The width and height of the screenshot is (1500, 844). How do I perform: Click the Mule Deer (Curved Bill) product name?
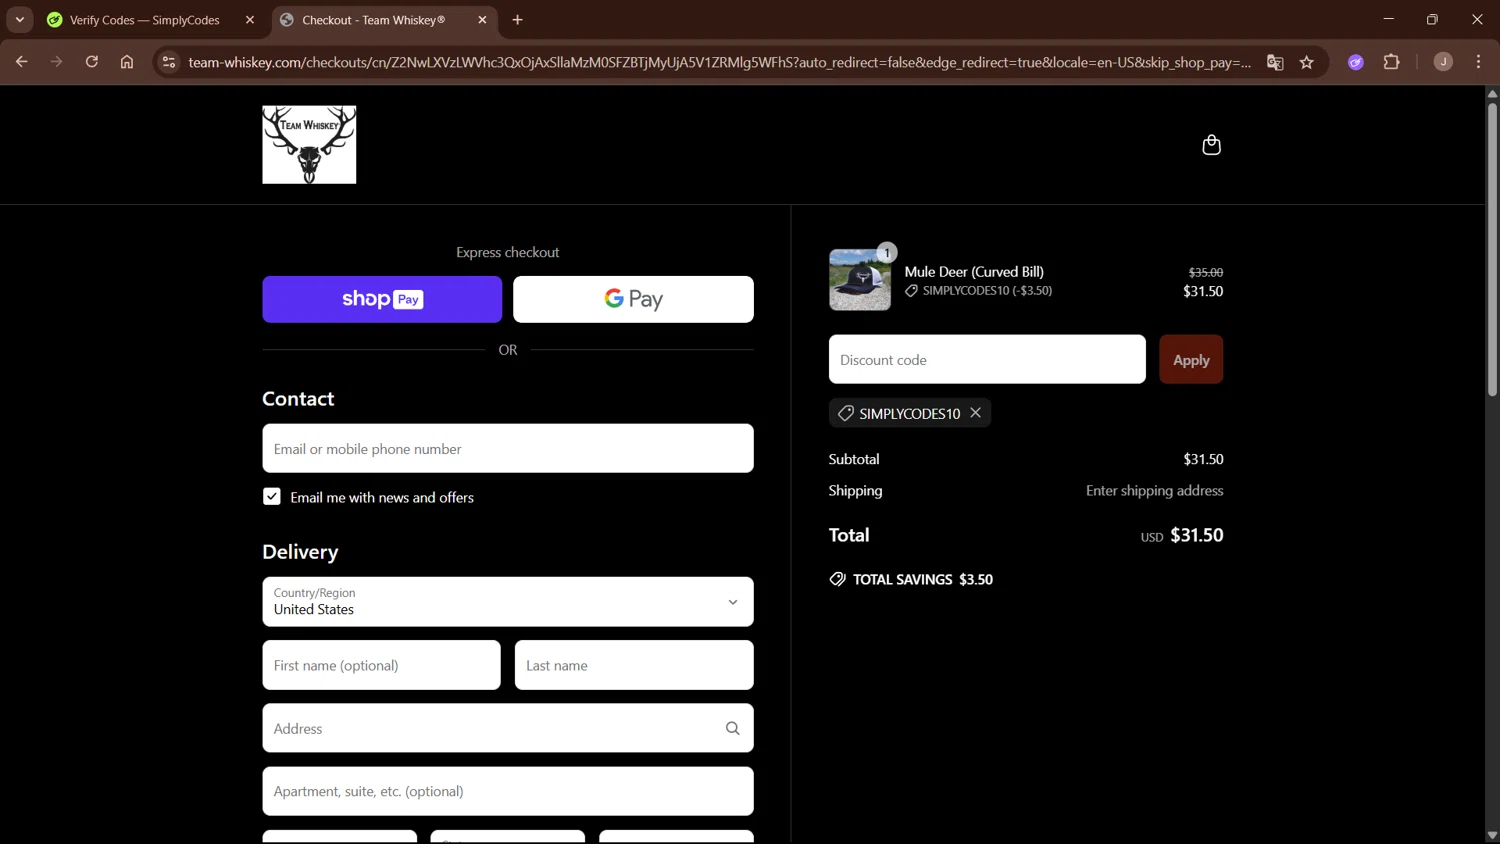(x=974, y=272)
